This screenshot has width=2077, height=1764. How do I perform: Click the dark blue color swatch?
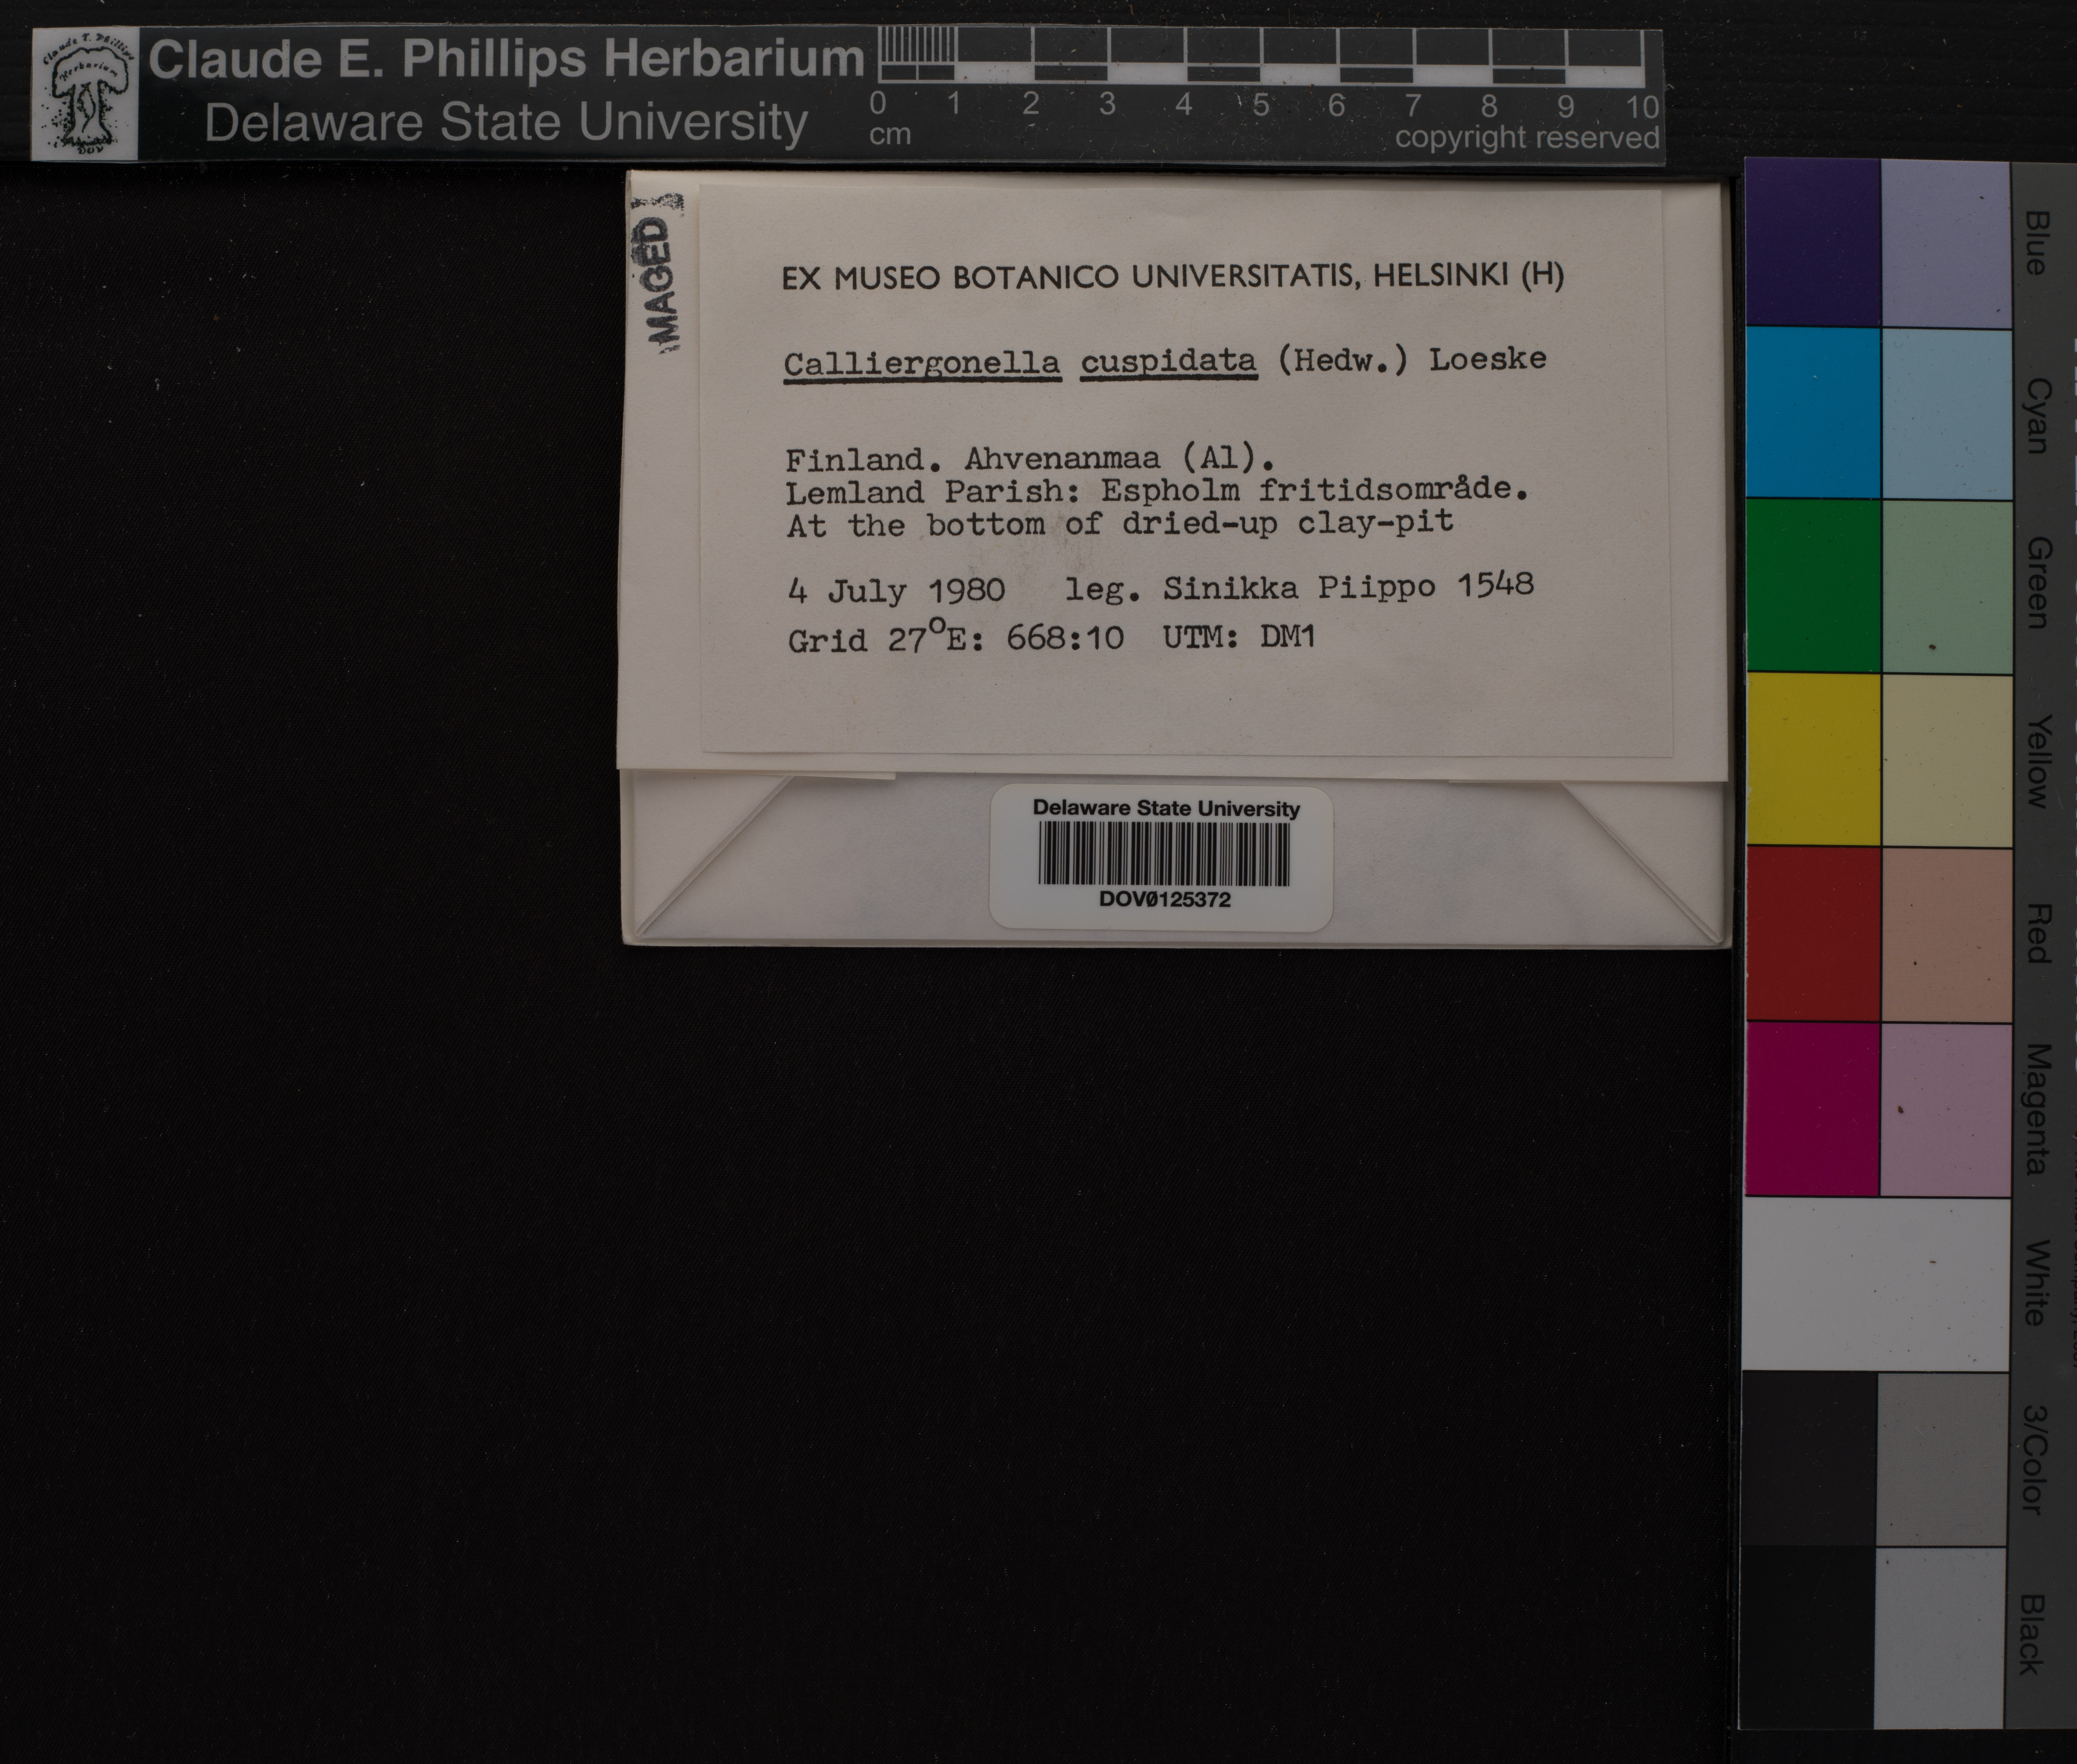(x=1812, y=243)
